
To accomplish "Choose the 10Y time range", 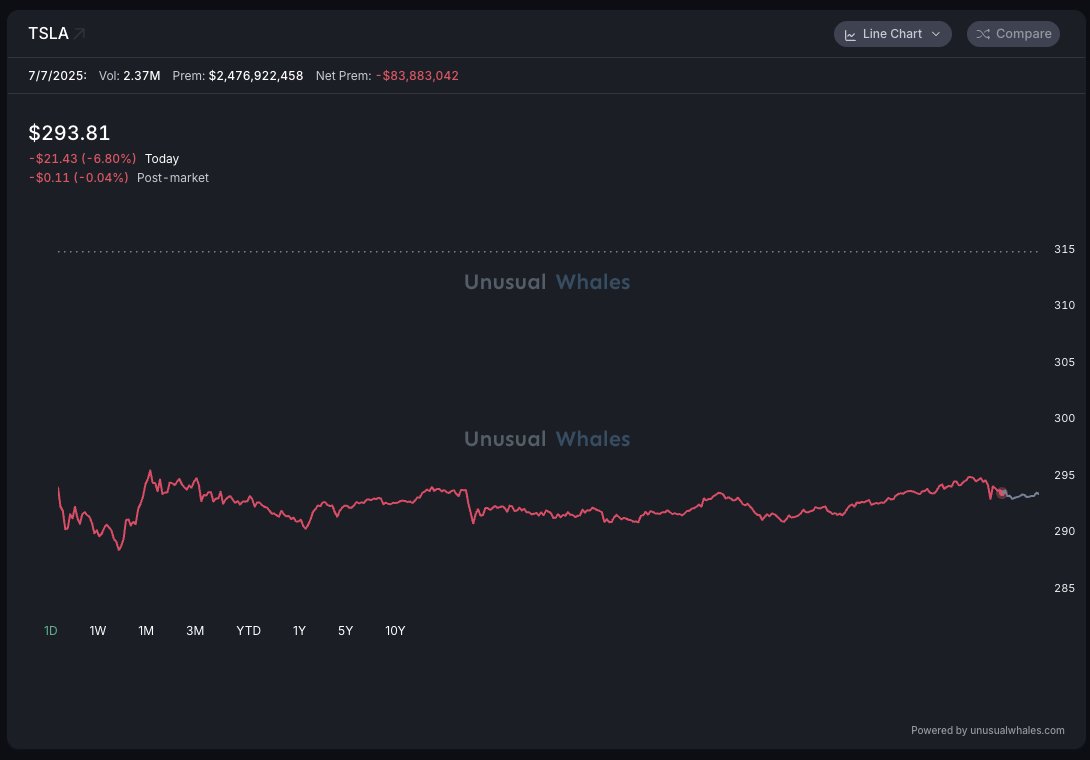I will [395, 631].
